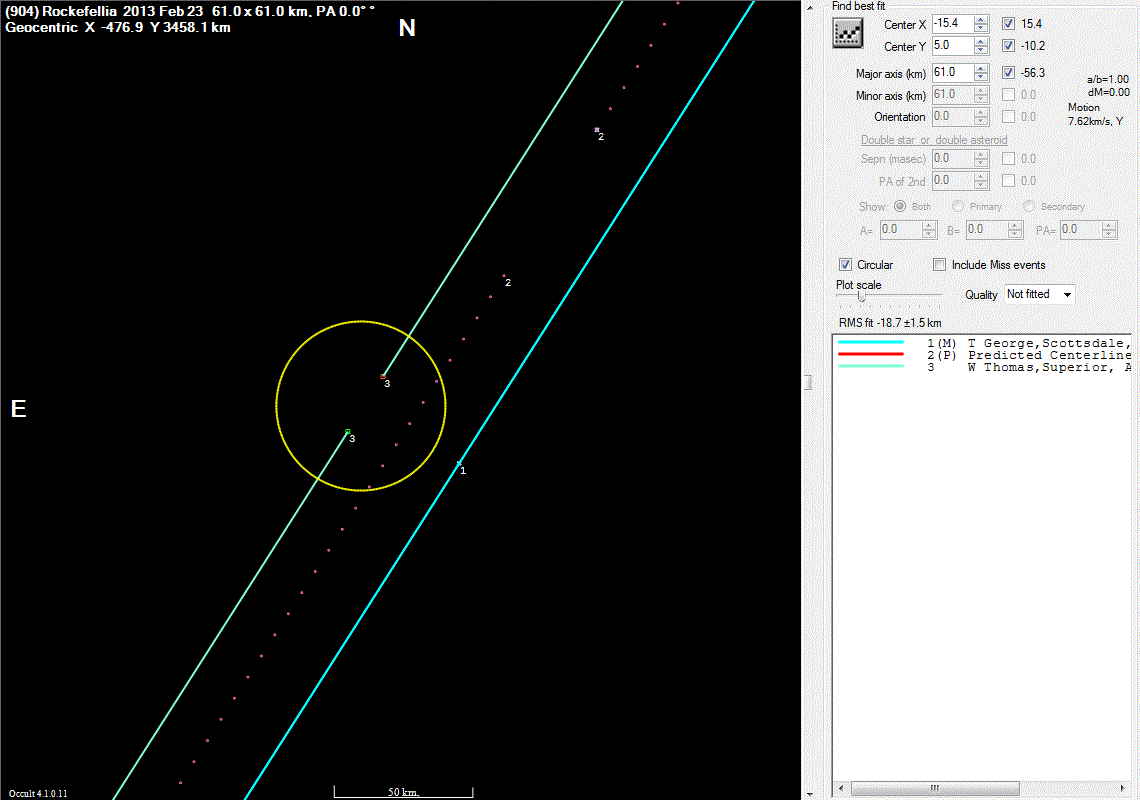Screen dimensions: 1140x800
Task: Decrease Major axis with the down arrow
Action: point(981,77)
